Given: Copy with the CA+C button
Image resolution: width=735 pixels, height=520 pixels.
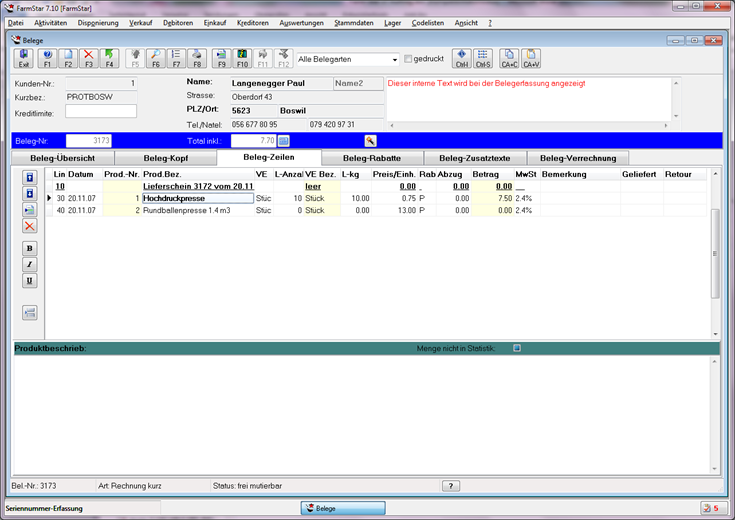Looking at the screenshot, I should [509, 59].
